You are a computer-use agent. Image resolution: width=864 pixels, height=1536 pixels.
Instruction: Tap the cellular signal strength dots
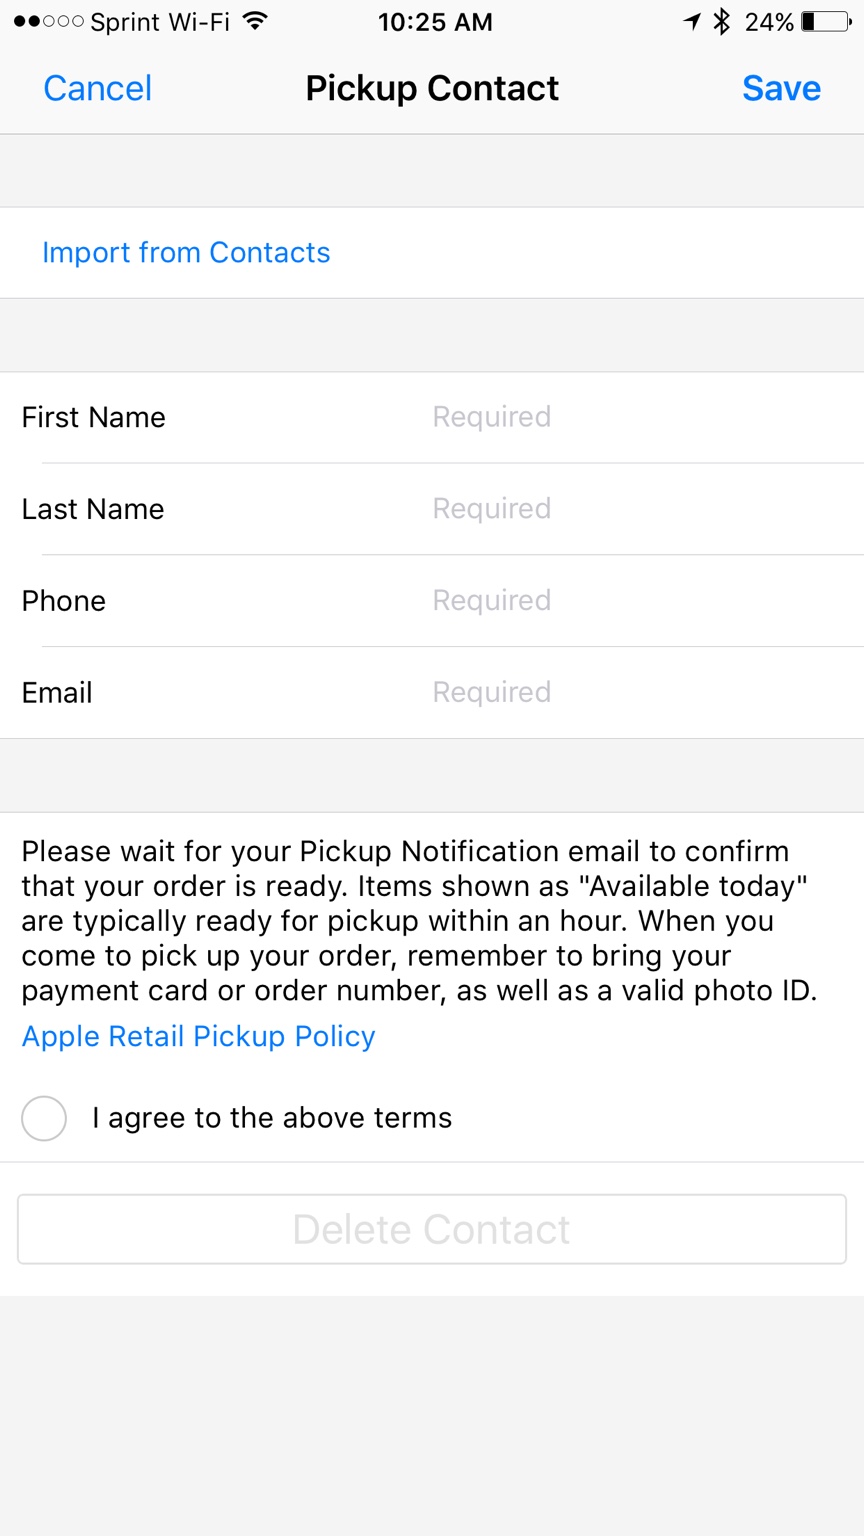48,21
